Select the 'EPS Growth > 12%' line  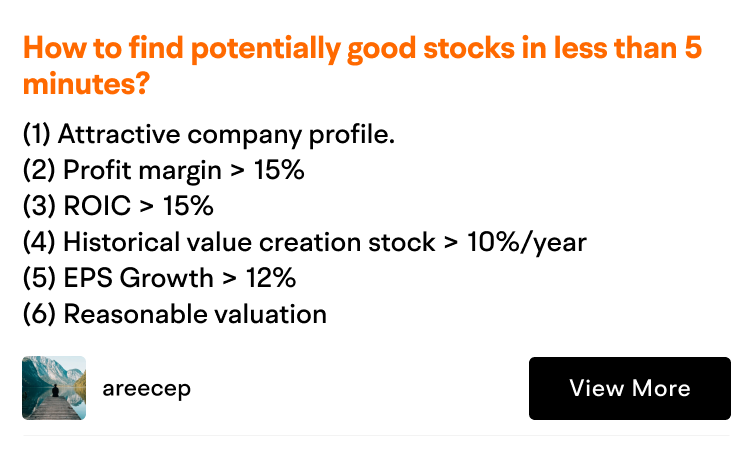tap(159, 278)
